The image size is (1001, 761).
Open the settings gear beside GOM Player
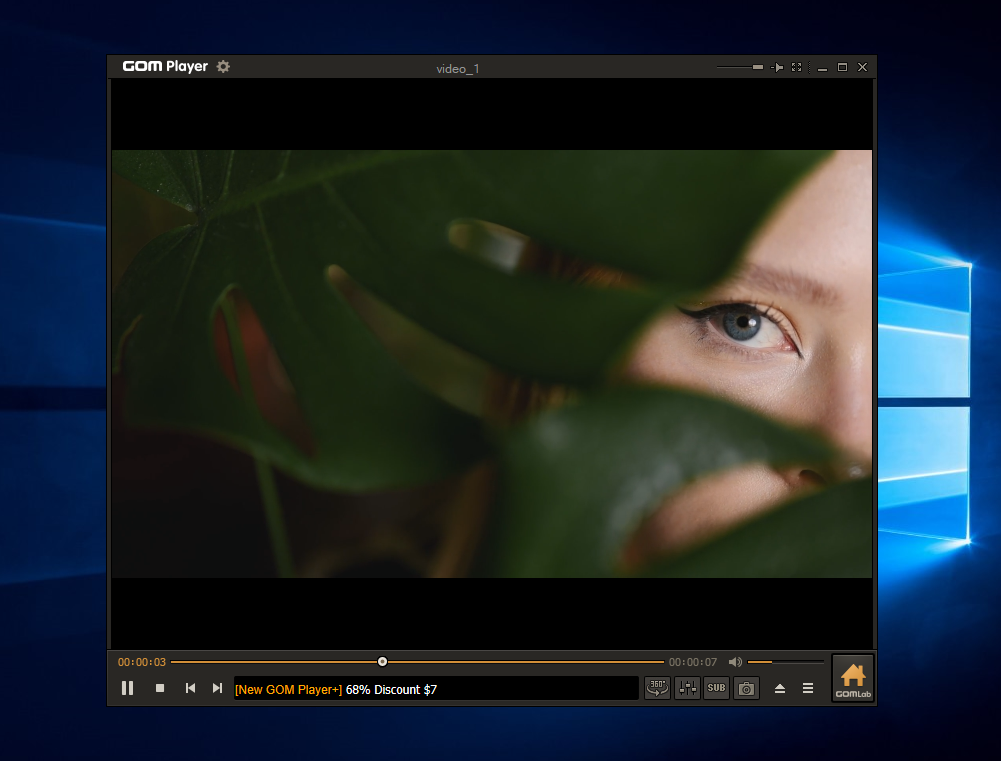point(223,66)
